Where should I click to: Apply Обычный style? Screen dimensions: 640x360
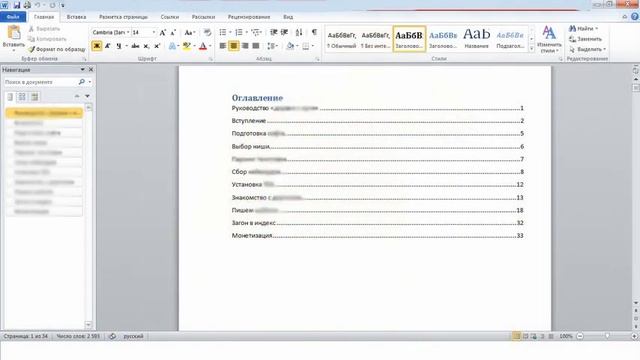[x=342, y=39]
